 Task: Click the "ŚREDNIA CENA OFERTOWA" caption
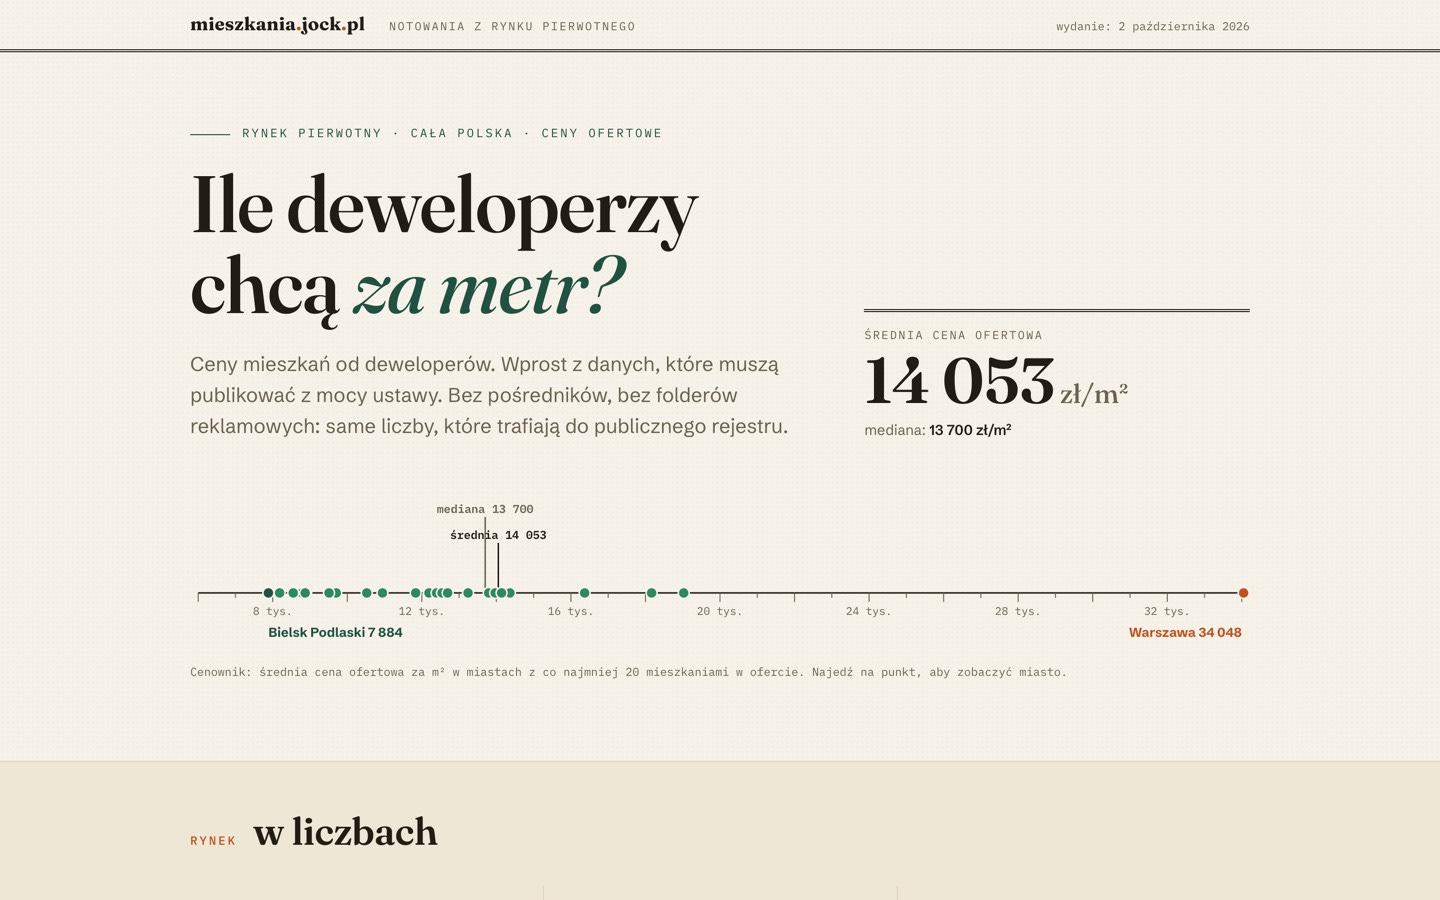coord(953,335)
